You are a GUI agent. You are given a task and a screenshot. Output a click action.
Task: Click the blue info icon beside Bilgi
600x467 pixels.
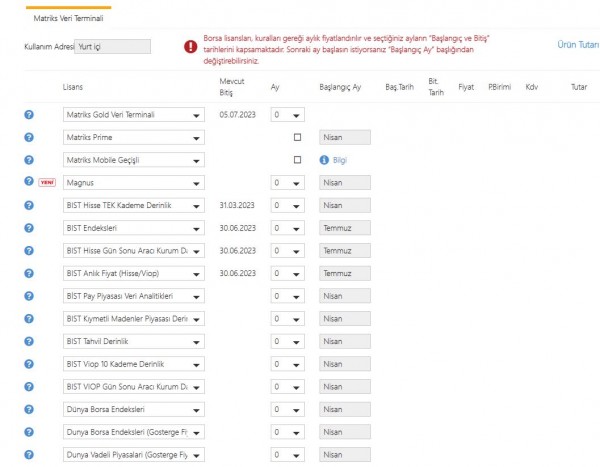pyautogui.click(x=324, y=160)
